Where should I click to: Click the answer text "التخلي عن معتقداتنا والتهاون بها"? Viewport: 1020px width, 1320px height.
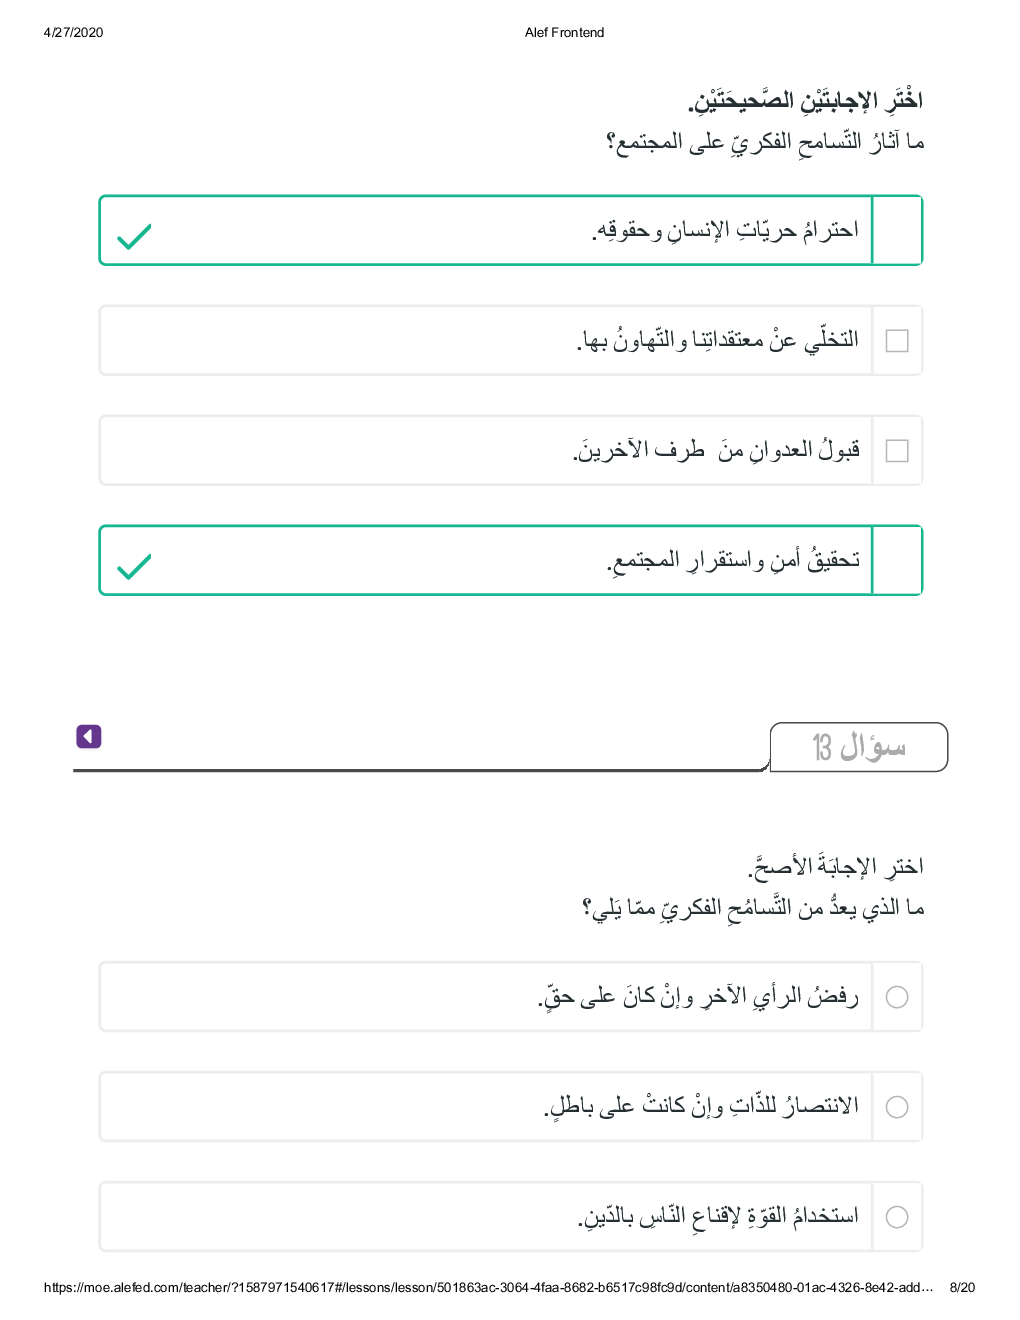click(x=718, y=341)
